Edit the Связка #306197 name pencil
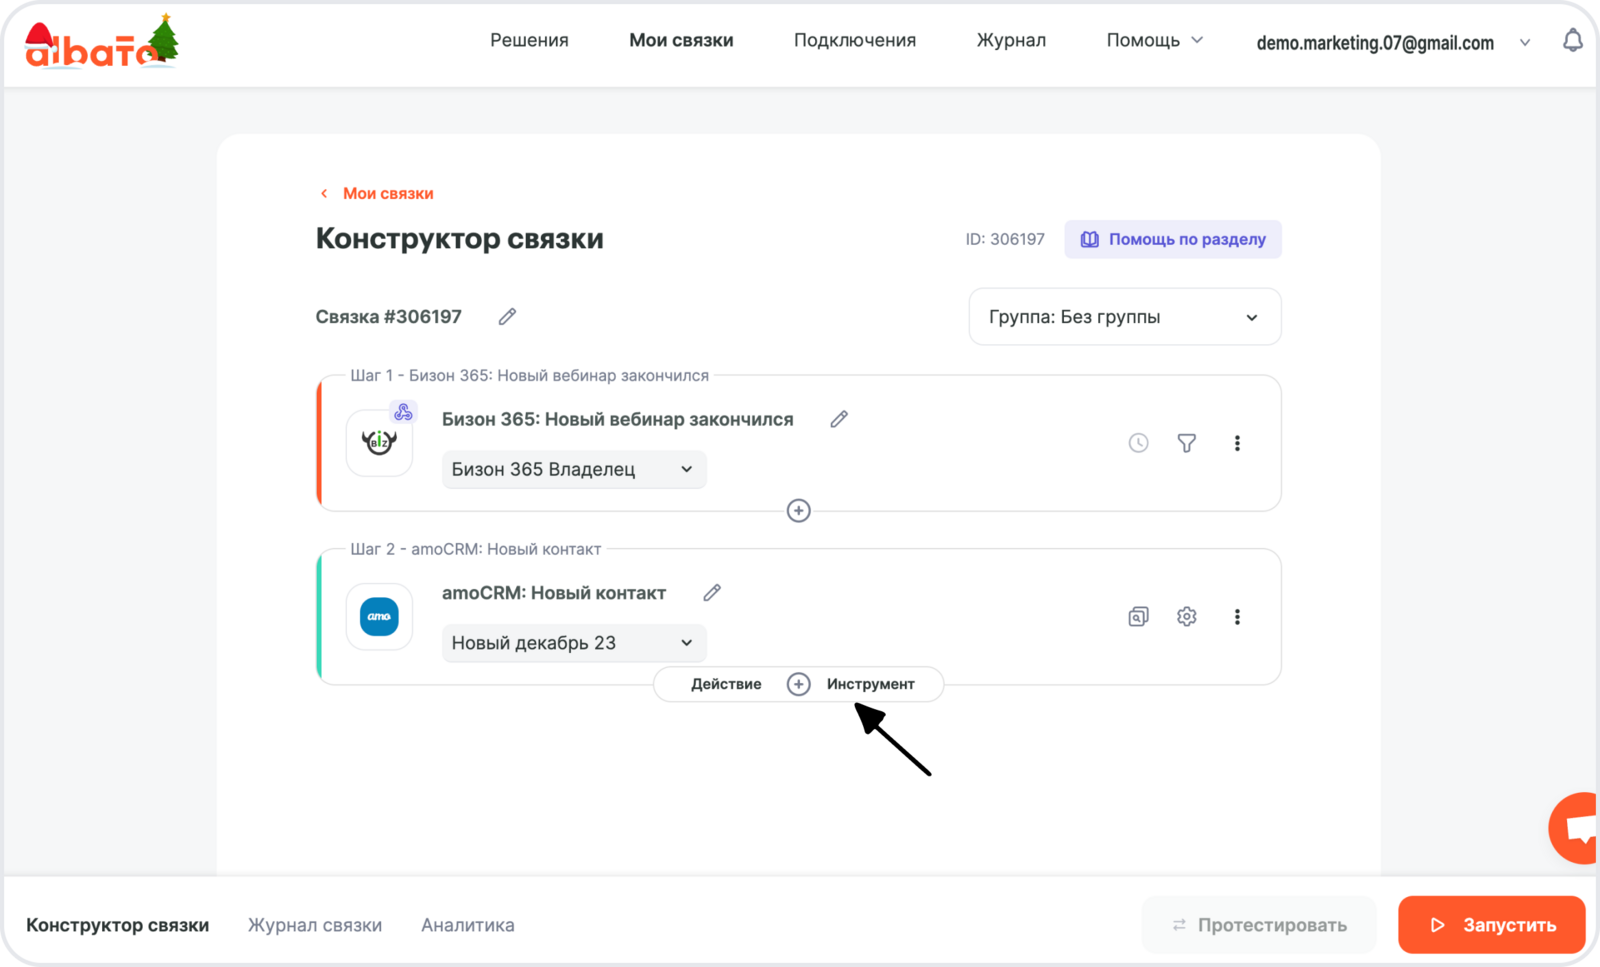Screen dimensions: 1600x967 tap(507, 317)
